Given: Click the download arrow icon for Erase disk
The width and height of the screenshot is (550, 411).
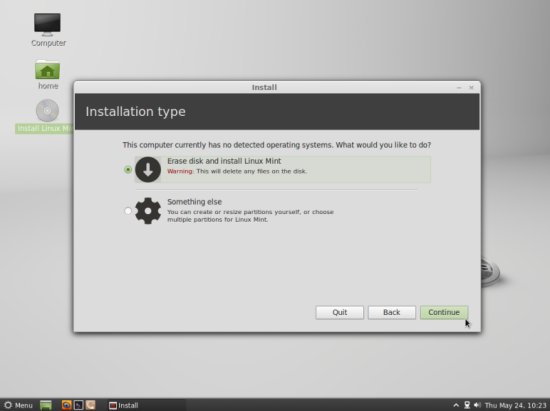Looking at the screenshot, I should click(x=148, y=170).
